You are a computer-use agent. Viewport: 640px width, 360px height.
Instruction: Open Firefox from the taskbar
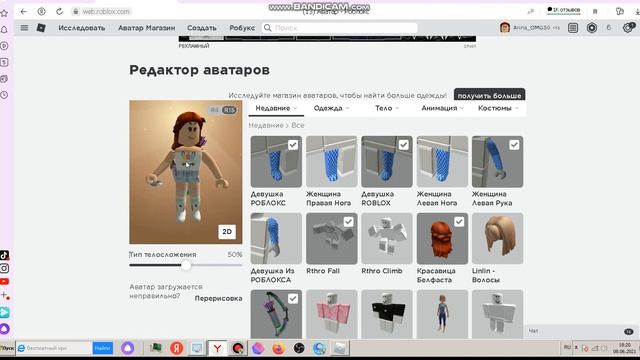(x=278, y=348)
